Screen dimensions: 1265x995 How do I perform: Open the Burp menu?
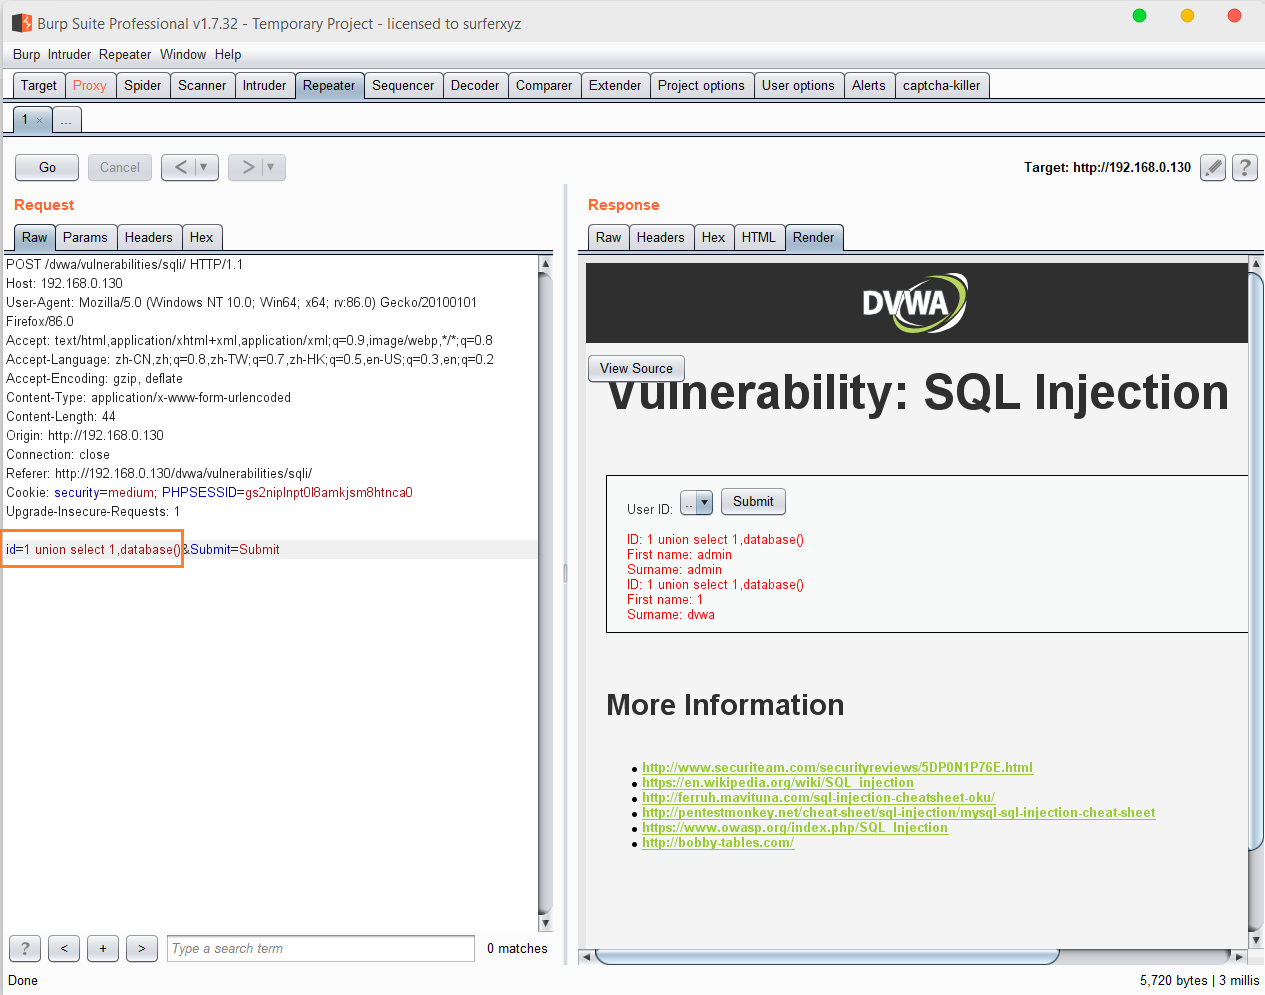(27, 54)
